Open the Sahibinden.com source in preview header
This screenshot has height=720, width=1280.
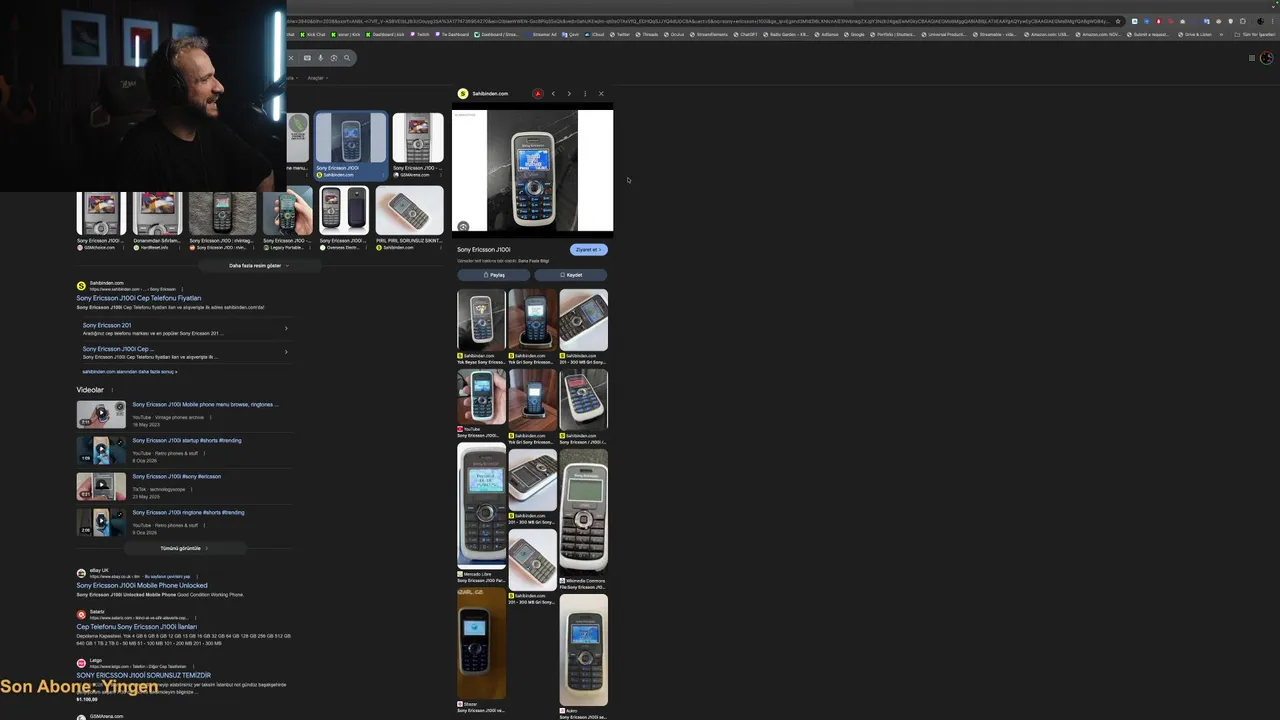coord(483,94)
